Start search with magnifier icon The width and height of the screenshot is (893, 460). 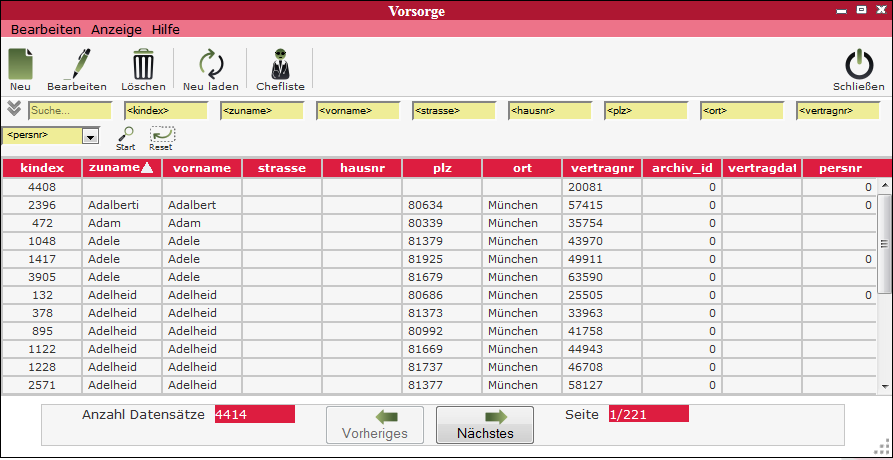126,134
